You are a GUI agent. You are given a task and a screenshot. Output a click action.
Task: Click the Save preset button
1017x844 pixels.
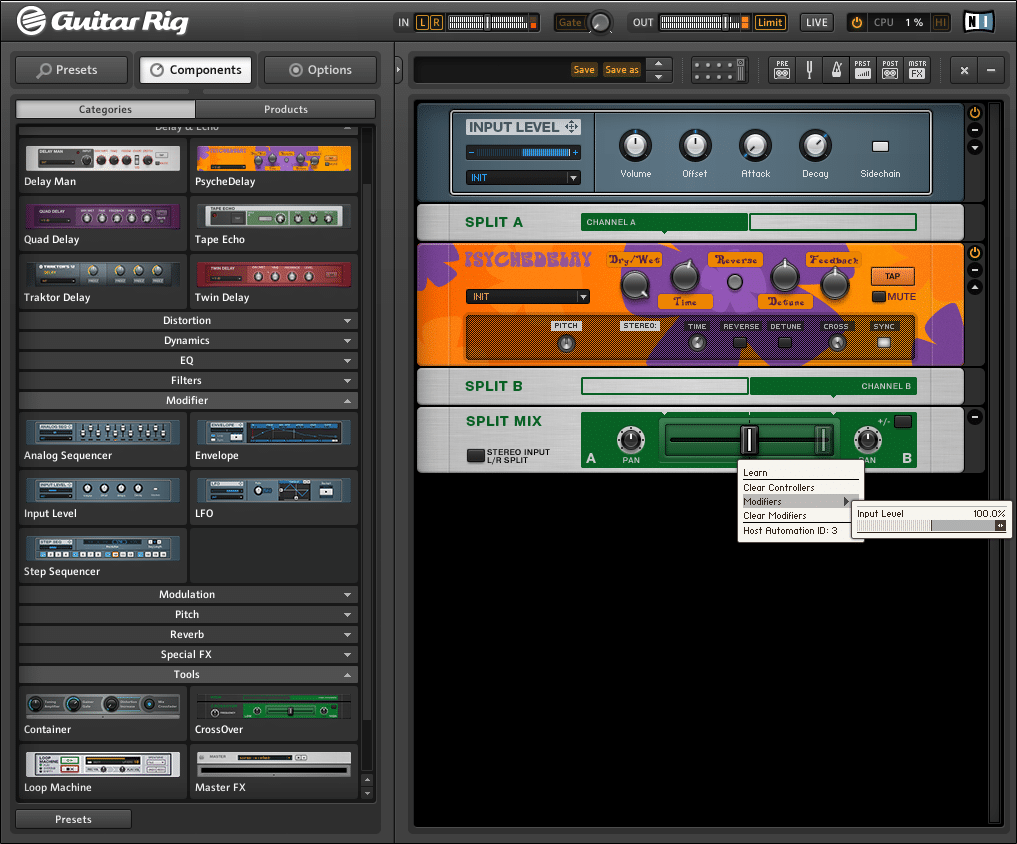[584, 69]
